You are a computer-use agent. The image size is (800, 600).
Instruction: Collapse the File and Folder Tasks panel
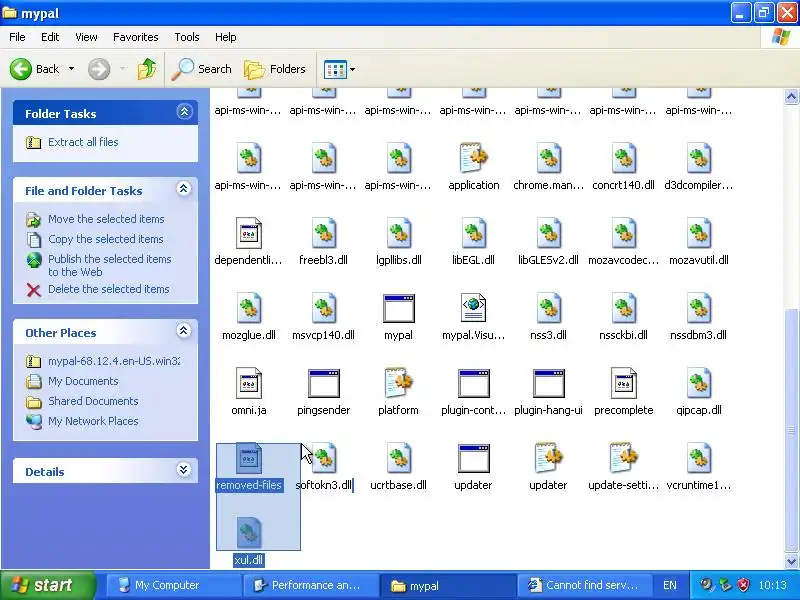(x=184, y=189)
